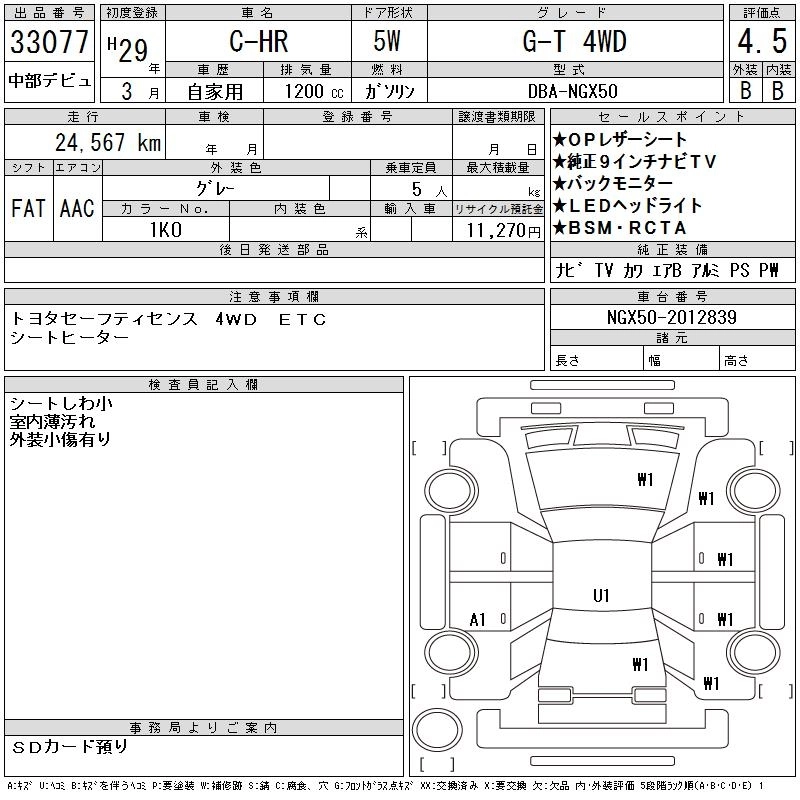Select the car name C-HR

[x=259, y=41]
